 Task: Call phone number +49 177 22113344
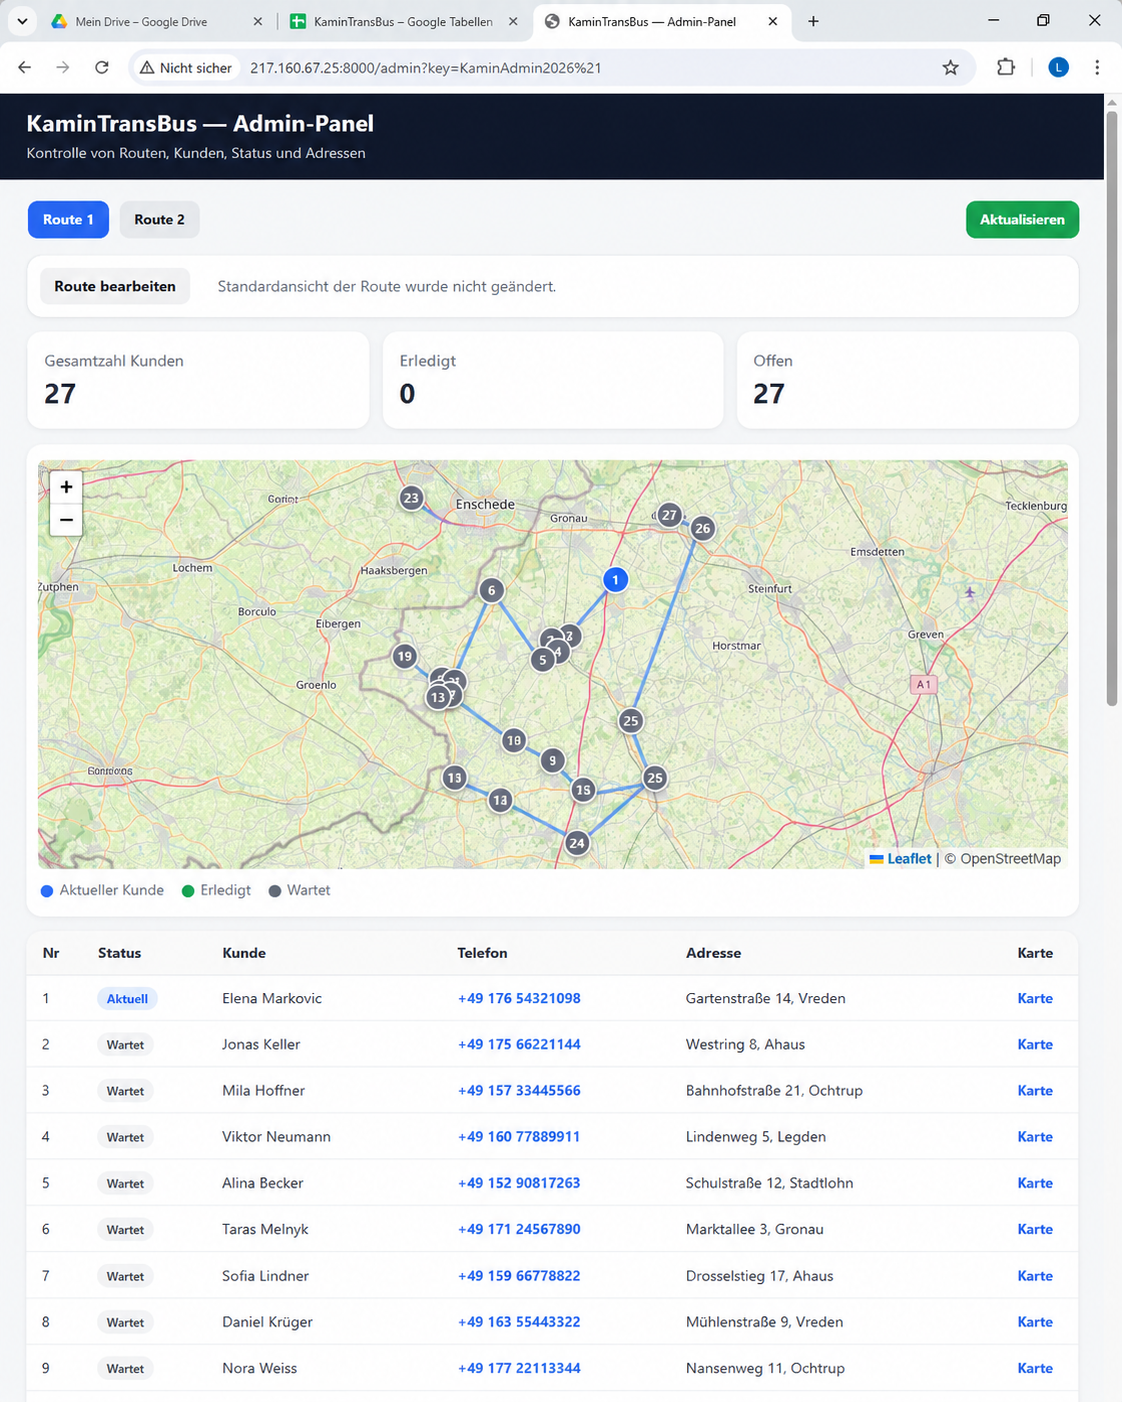[519, 1368]
